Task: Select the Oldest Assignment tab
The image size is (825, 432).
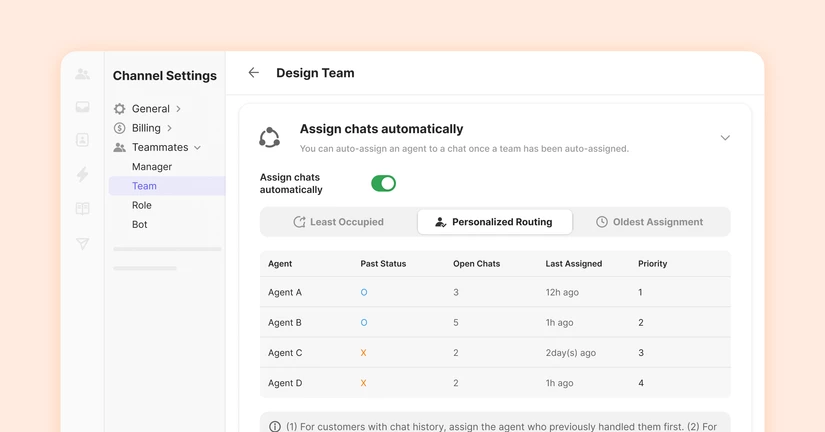Action: click(x=650, y=222)
